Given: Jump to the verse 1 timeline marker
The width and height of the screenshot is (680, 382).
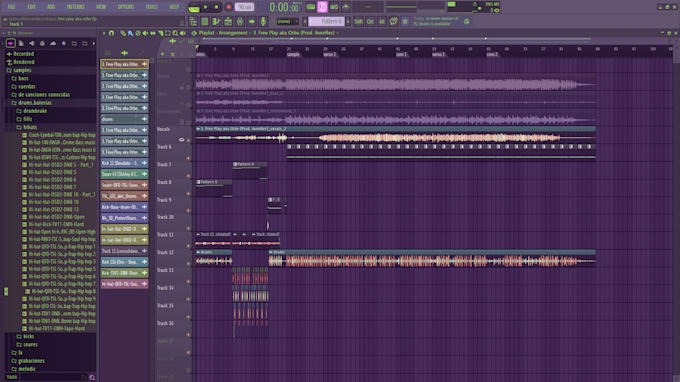Looking at the screenshot, I should [330, 55].
